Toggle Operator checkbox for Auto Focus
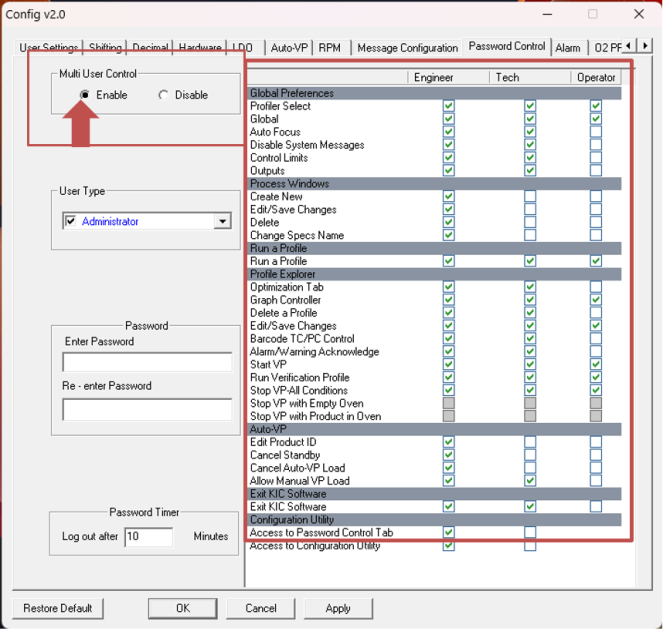This screenshot has width=663, height=631. (596, 132)
